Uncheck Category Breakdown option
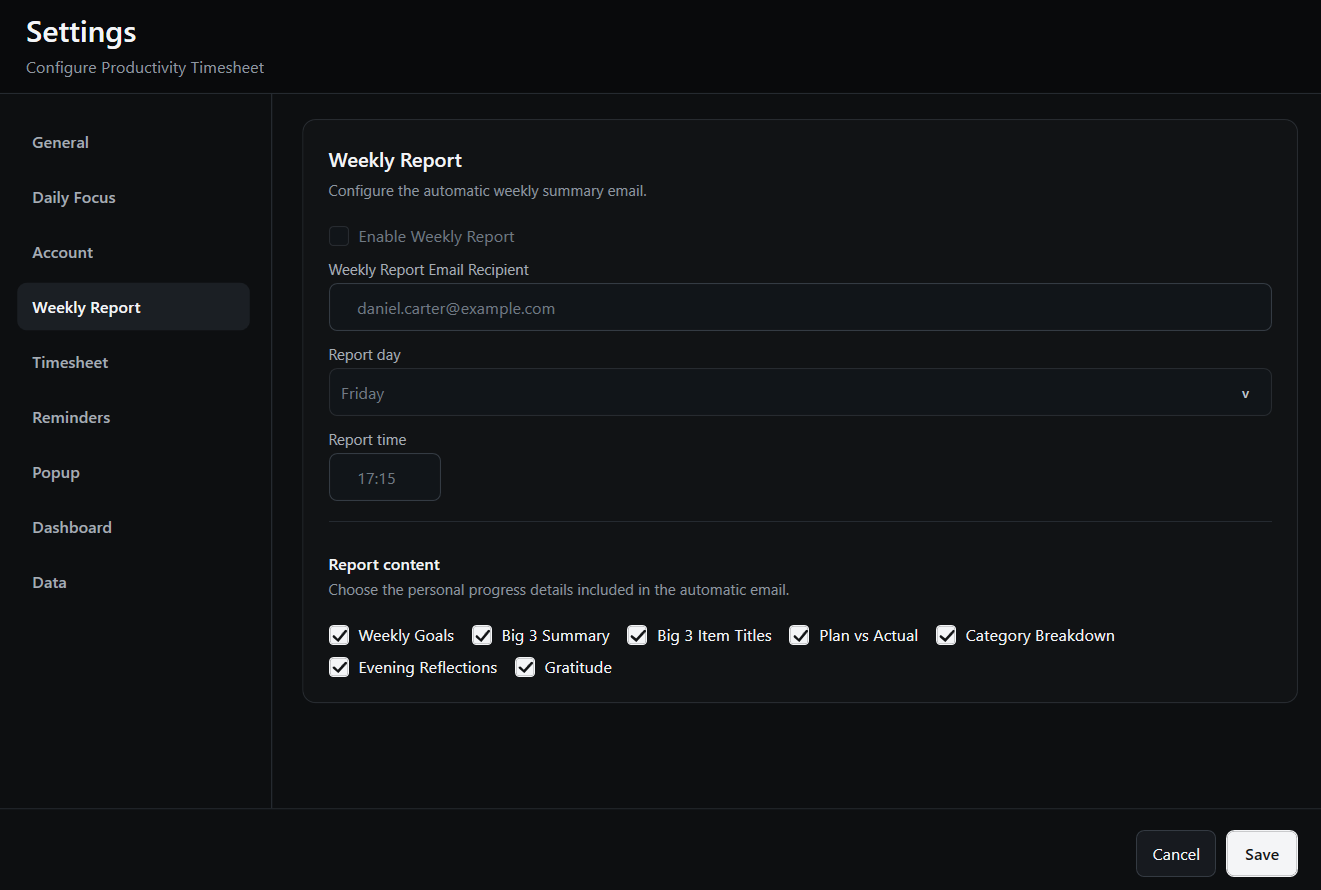Screen dimensions: 1321x890 (x=946, y=635)
